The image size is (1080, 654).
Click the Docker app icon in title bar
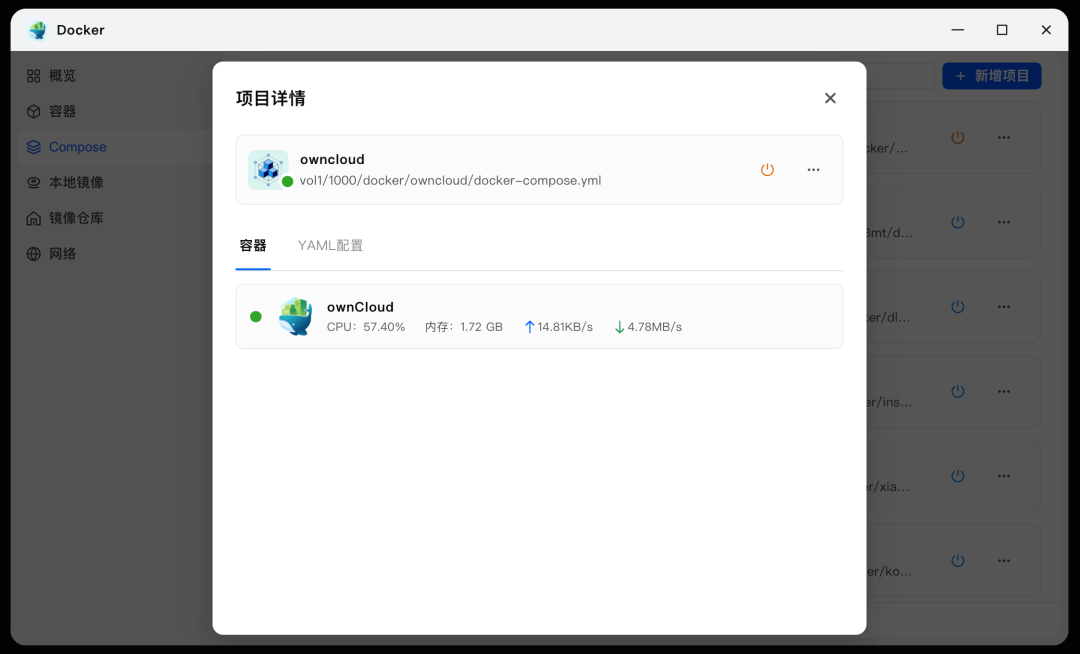click(38, 30)
